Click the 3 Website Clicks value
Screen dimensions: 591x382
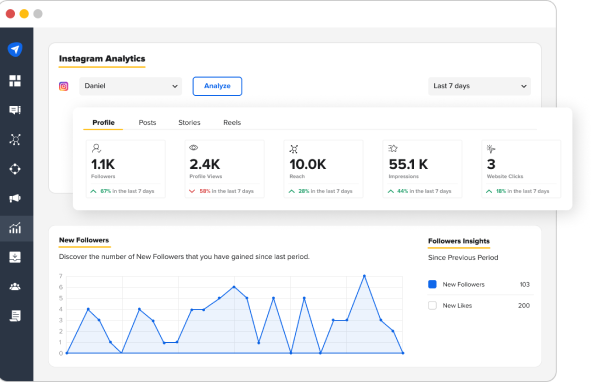(x=491, y=164)
